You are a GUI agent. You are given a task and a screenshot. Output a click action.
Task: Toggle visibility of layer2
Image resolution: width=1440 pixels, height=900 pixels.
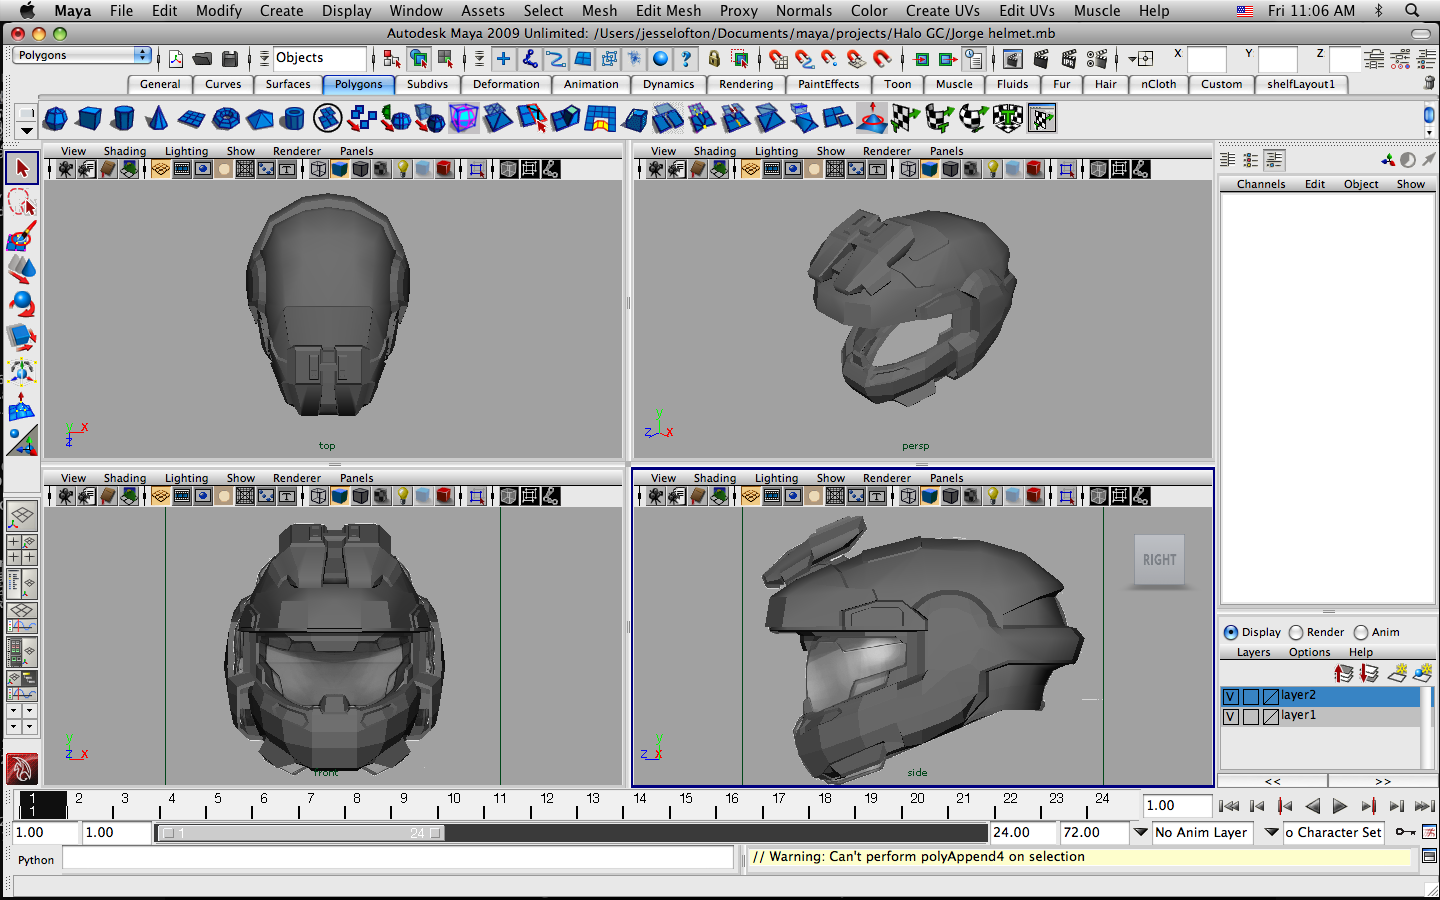pyautogui.click(x=1231, y=696)
